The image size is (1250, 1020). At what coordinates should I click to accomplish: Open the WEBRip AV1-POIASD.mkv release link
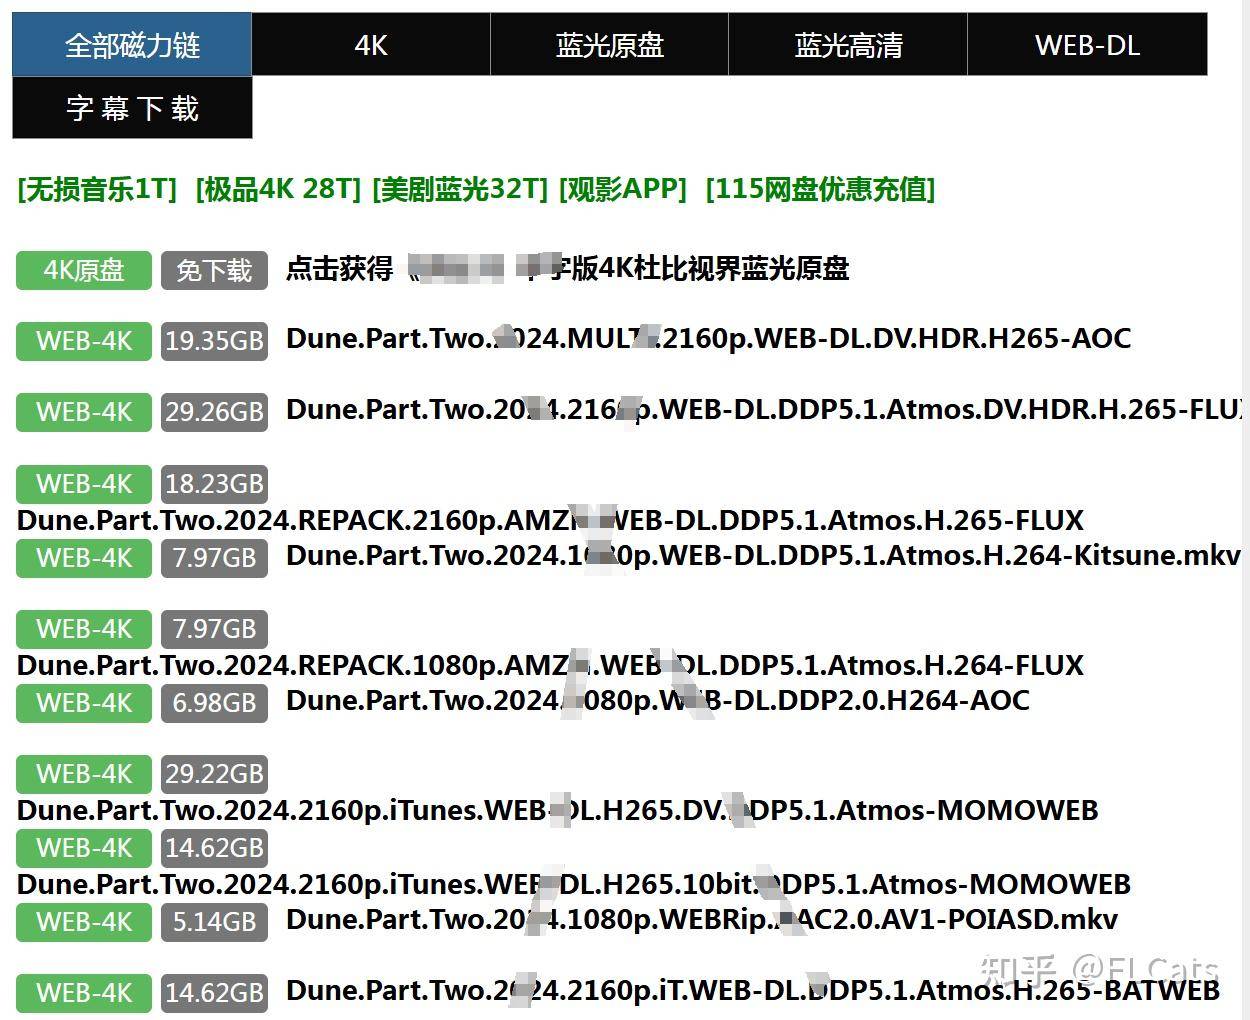(702, 919)
